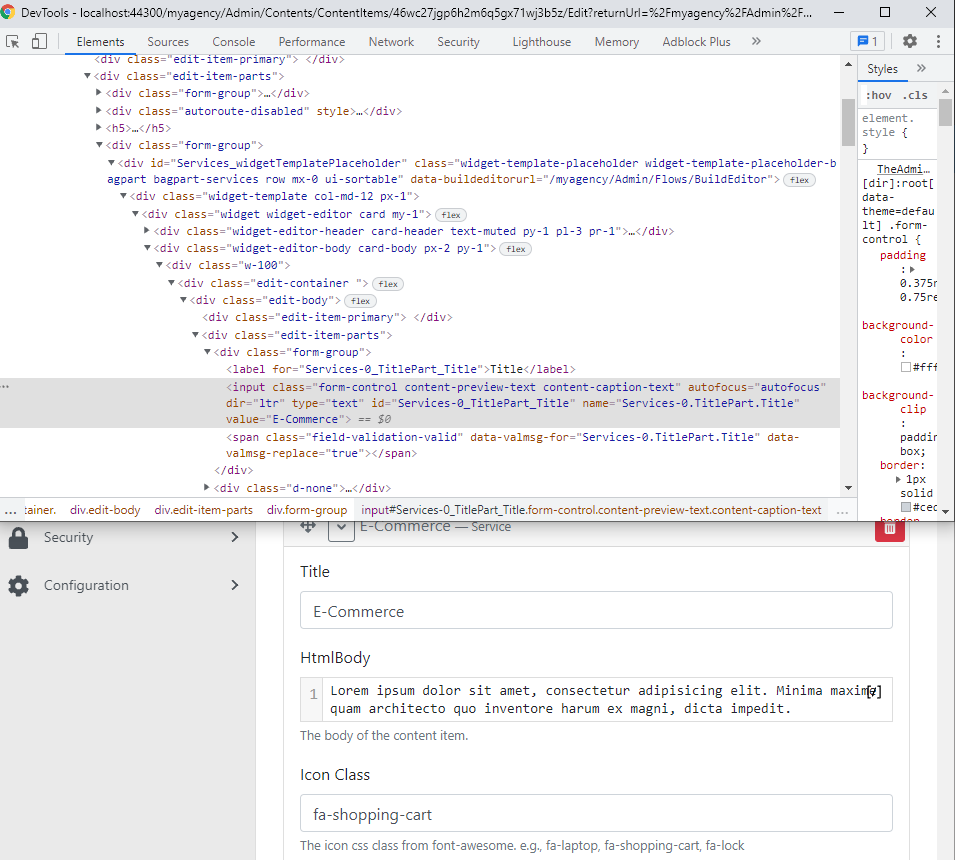Expand the padding shorthand triangle in Styles
Screen dimensions: 955x860
(x=912, y=269)
